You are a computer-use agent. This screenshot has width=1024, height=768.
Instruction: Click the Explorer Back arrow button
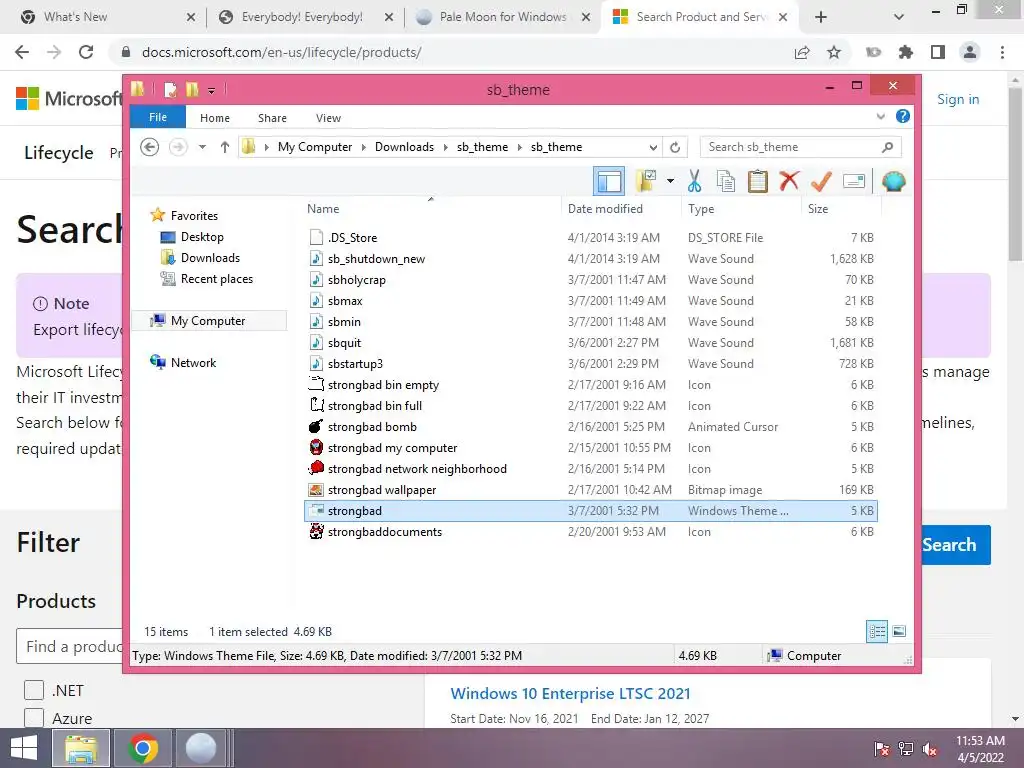(x=150, y=147)
